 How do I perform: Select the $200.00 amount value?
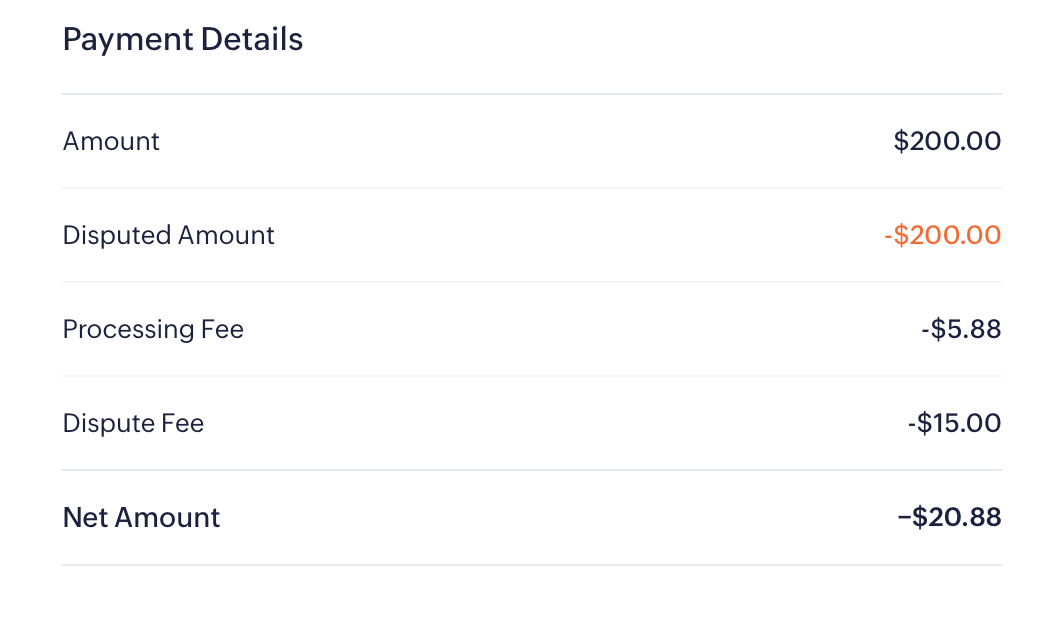pyautogui.click(x=947, y=141)
